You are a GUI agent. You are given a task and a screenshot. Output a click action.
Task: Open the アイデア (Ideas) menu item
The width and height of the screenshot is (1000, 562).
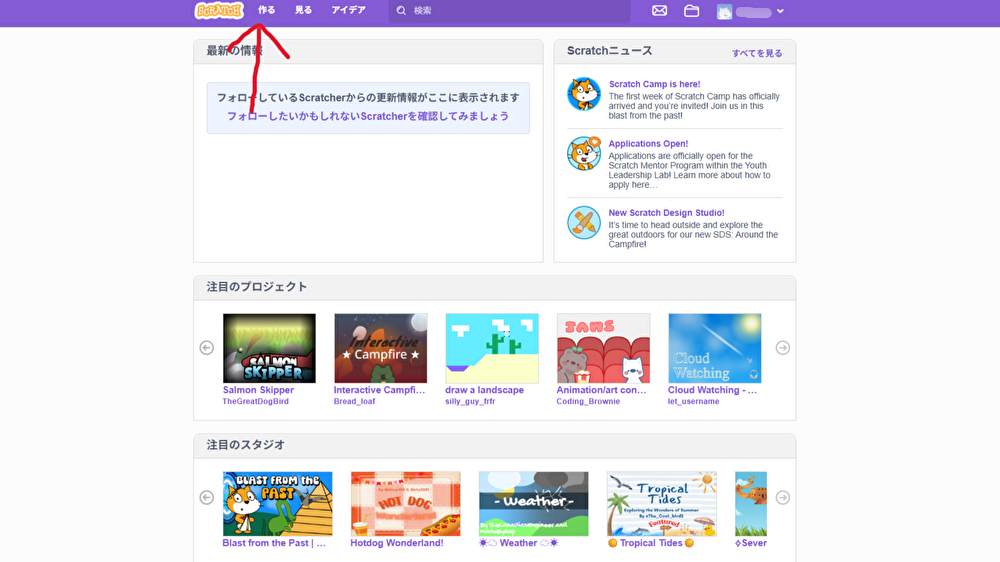tap(348, 10)
